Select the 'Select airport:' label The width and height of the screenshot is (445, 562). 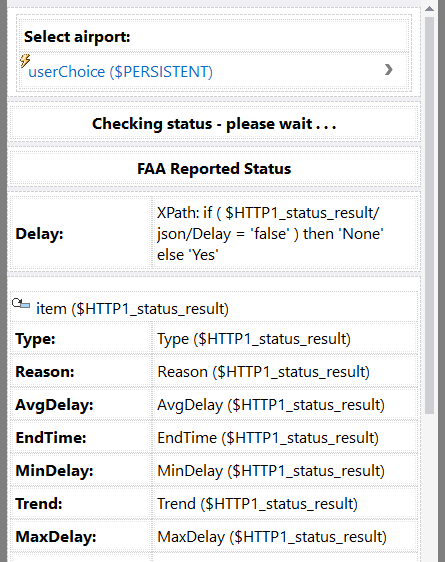(77, 37)
